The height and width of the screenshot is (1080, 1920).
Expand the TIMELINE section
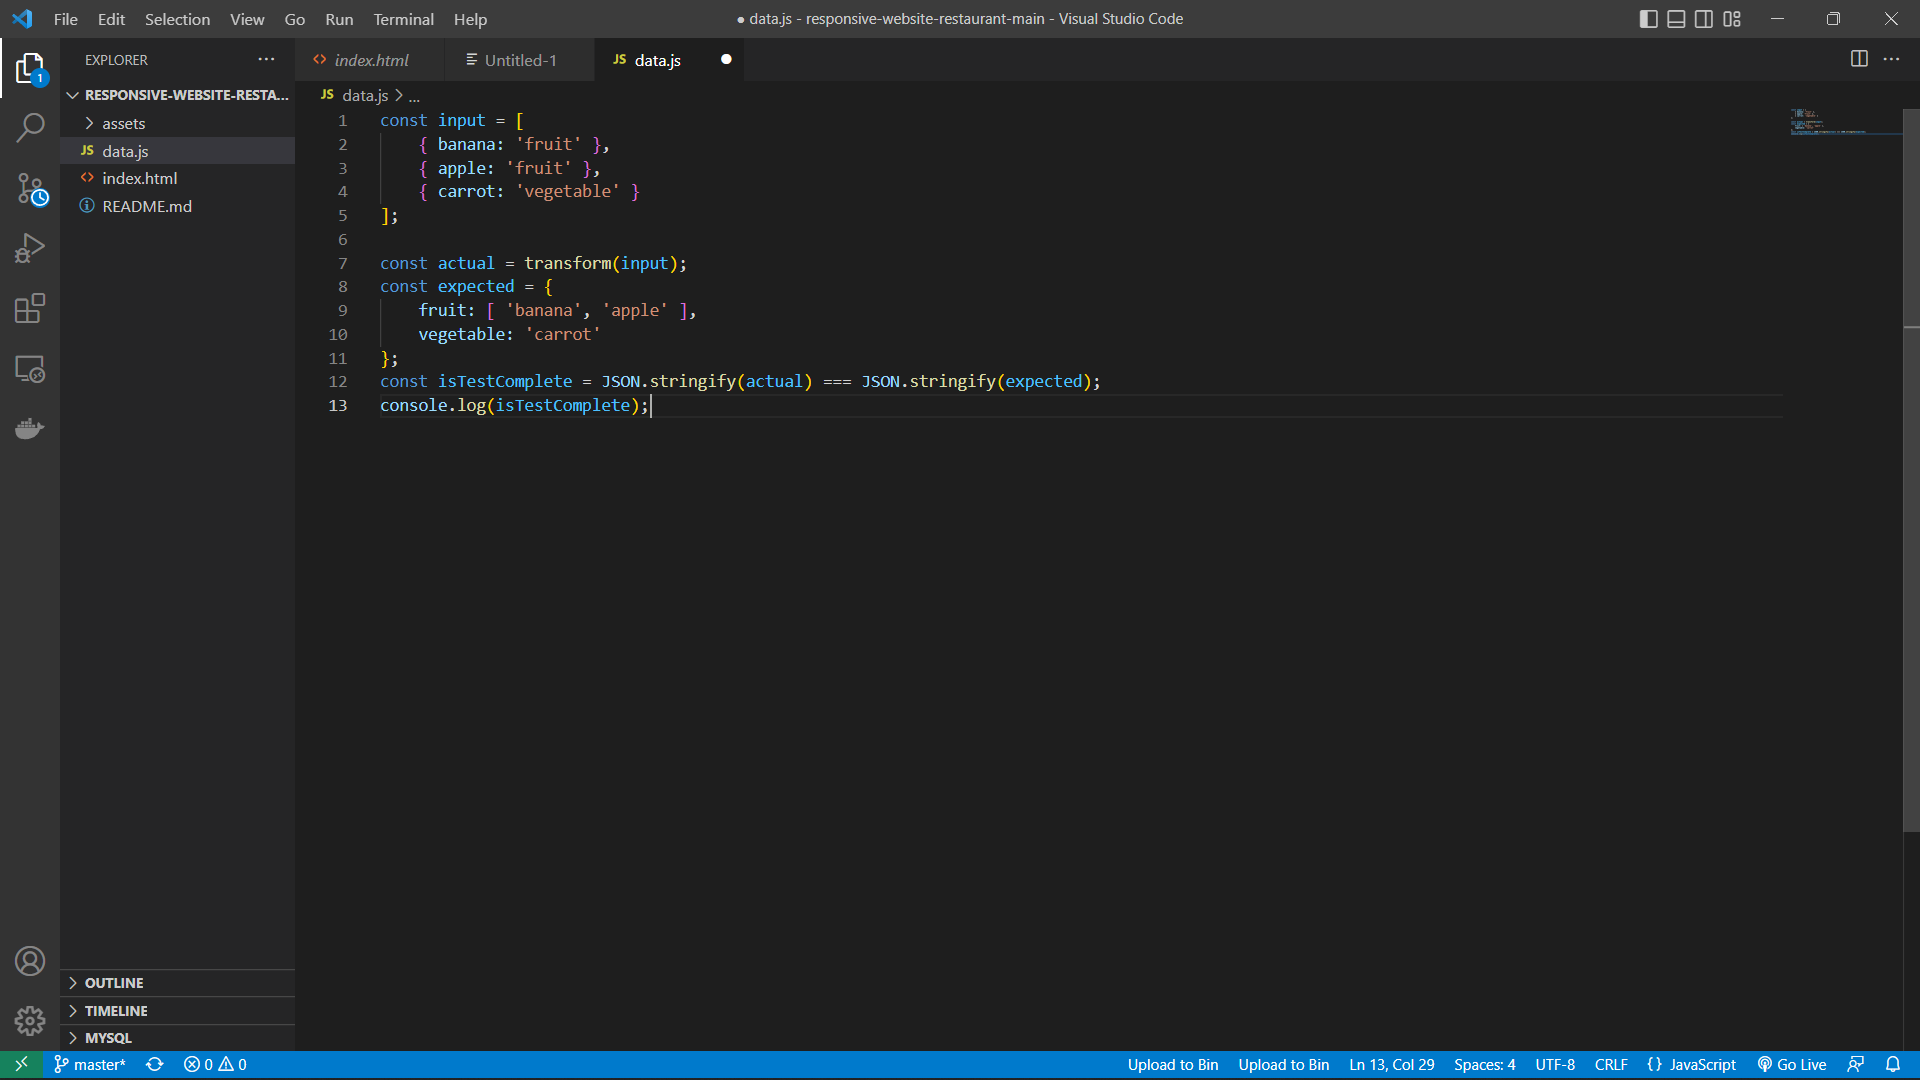coord(116,1011)
